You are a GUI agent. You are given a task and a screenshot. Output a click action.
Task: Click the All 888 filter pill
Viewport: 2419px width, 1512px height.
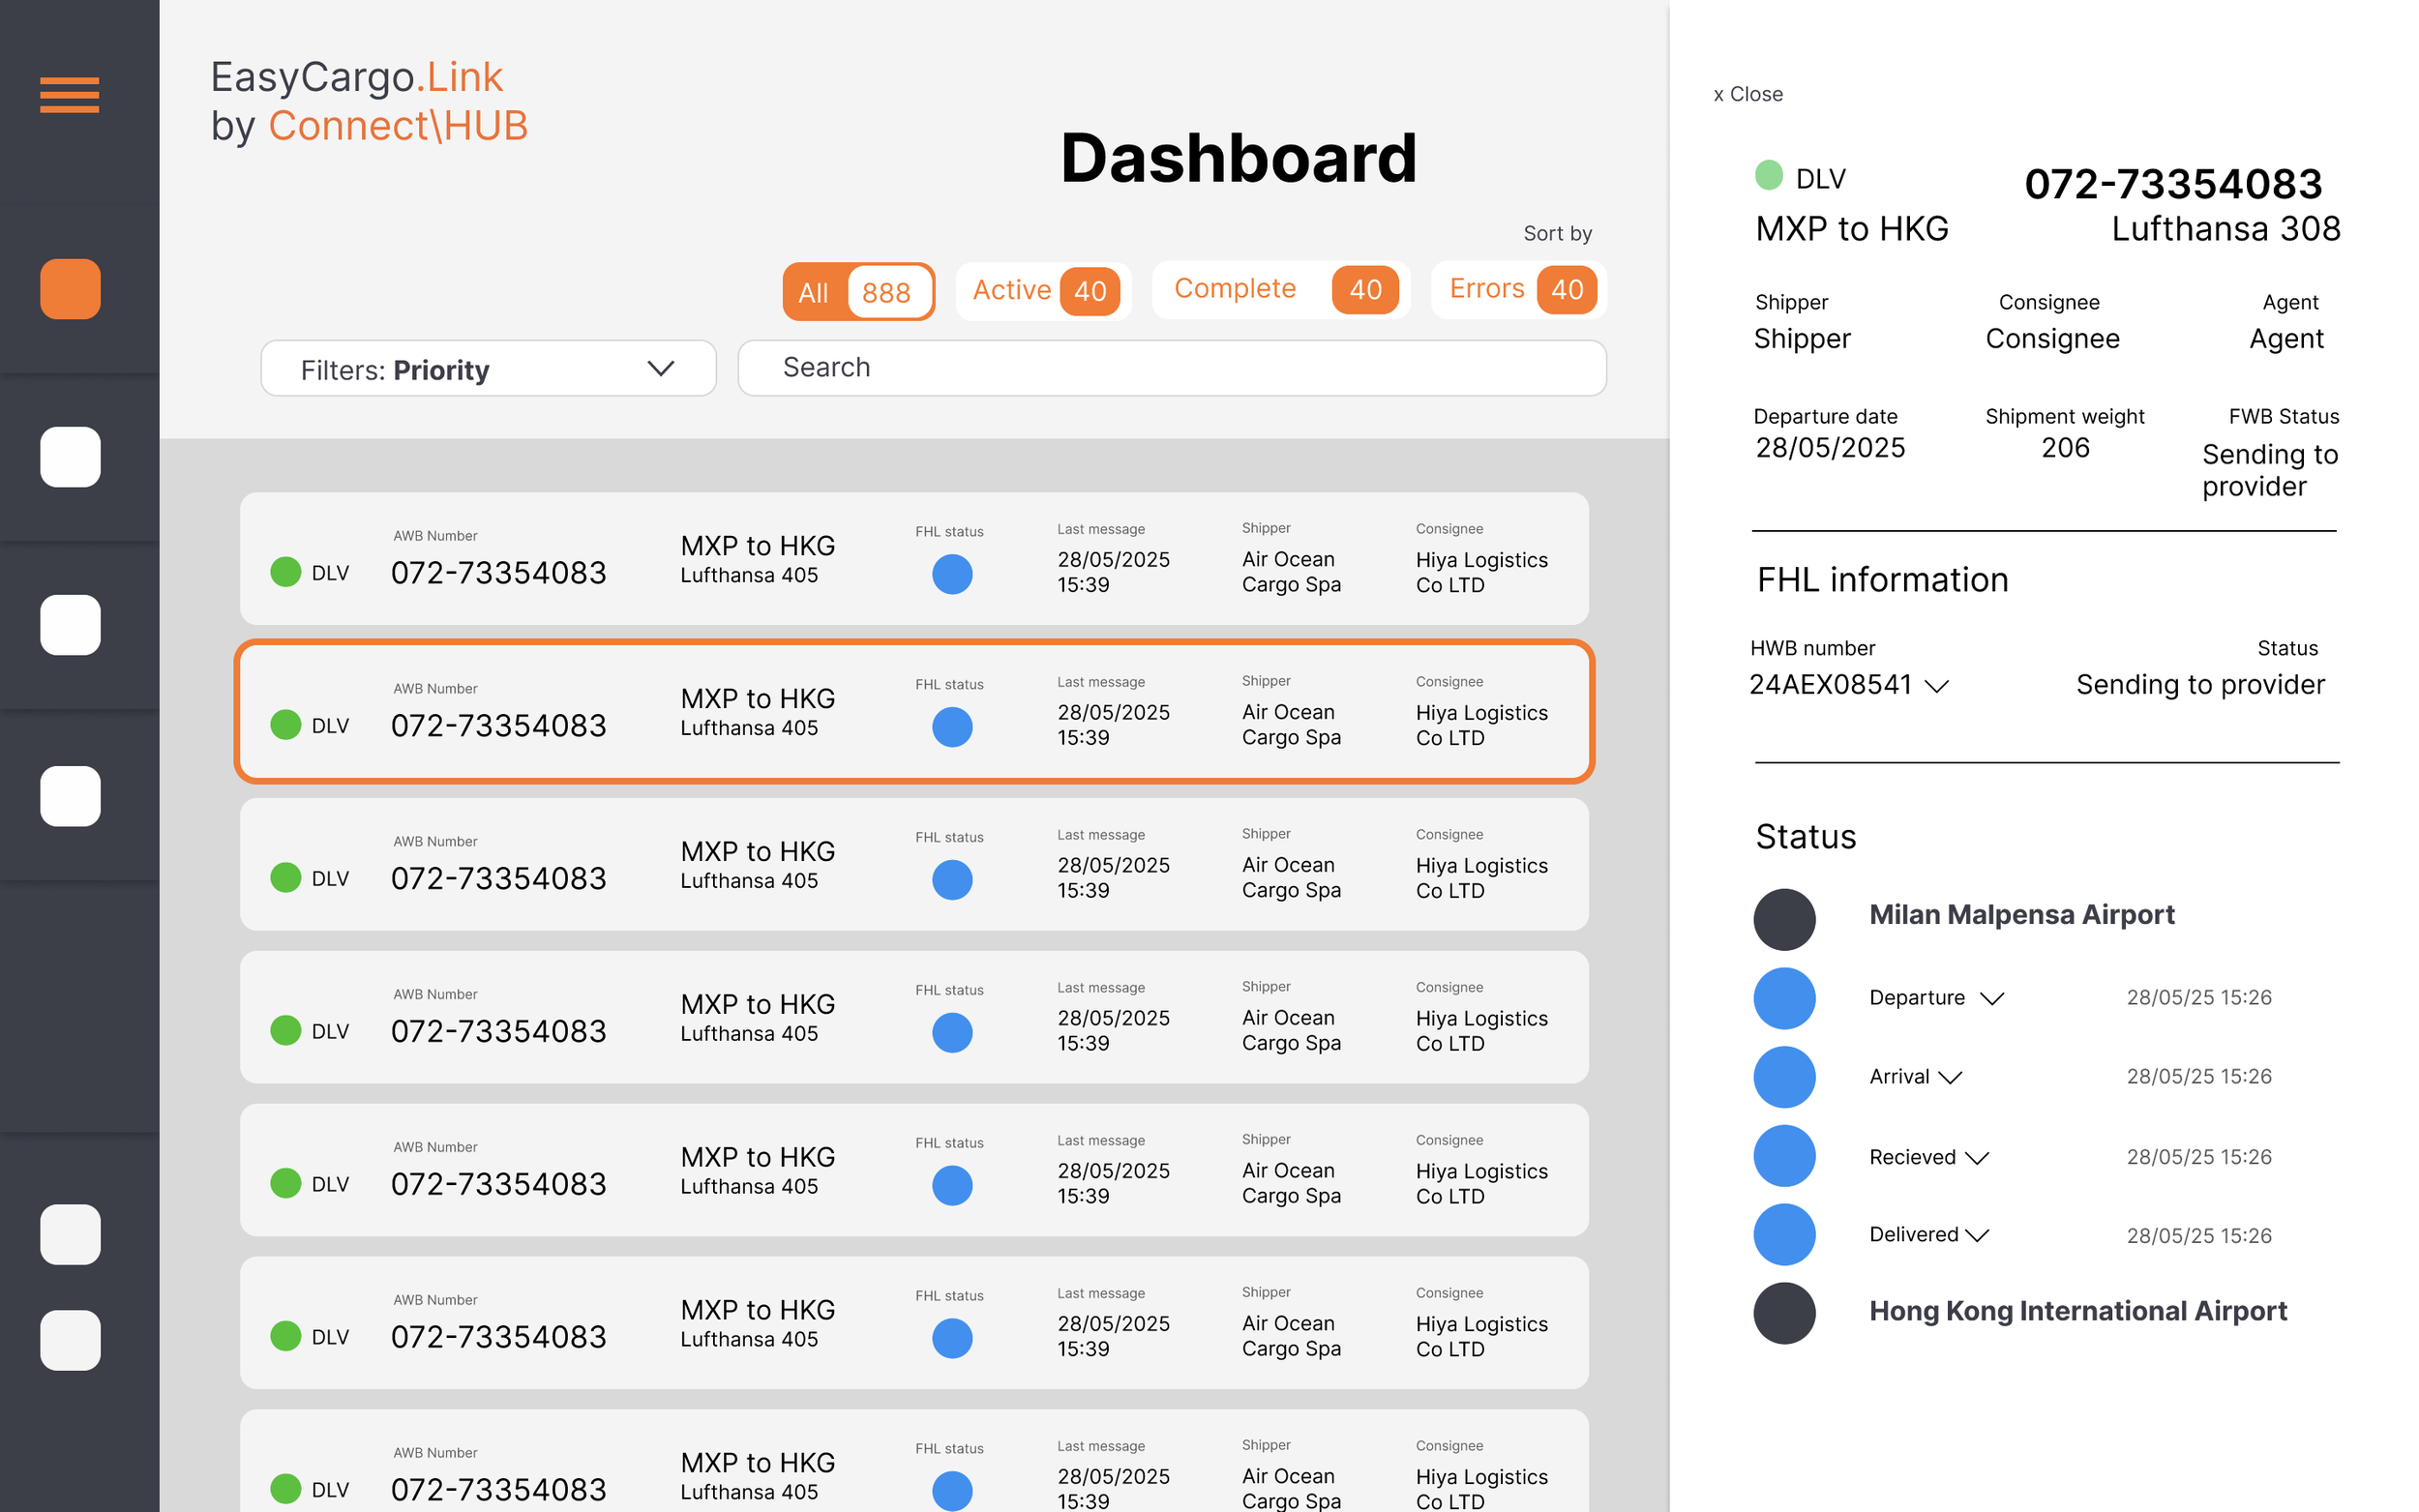(x=858, y=291)
